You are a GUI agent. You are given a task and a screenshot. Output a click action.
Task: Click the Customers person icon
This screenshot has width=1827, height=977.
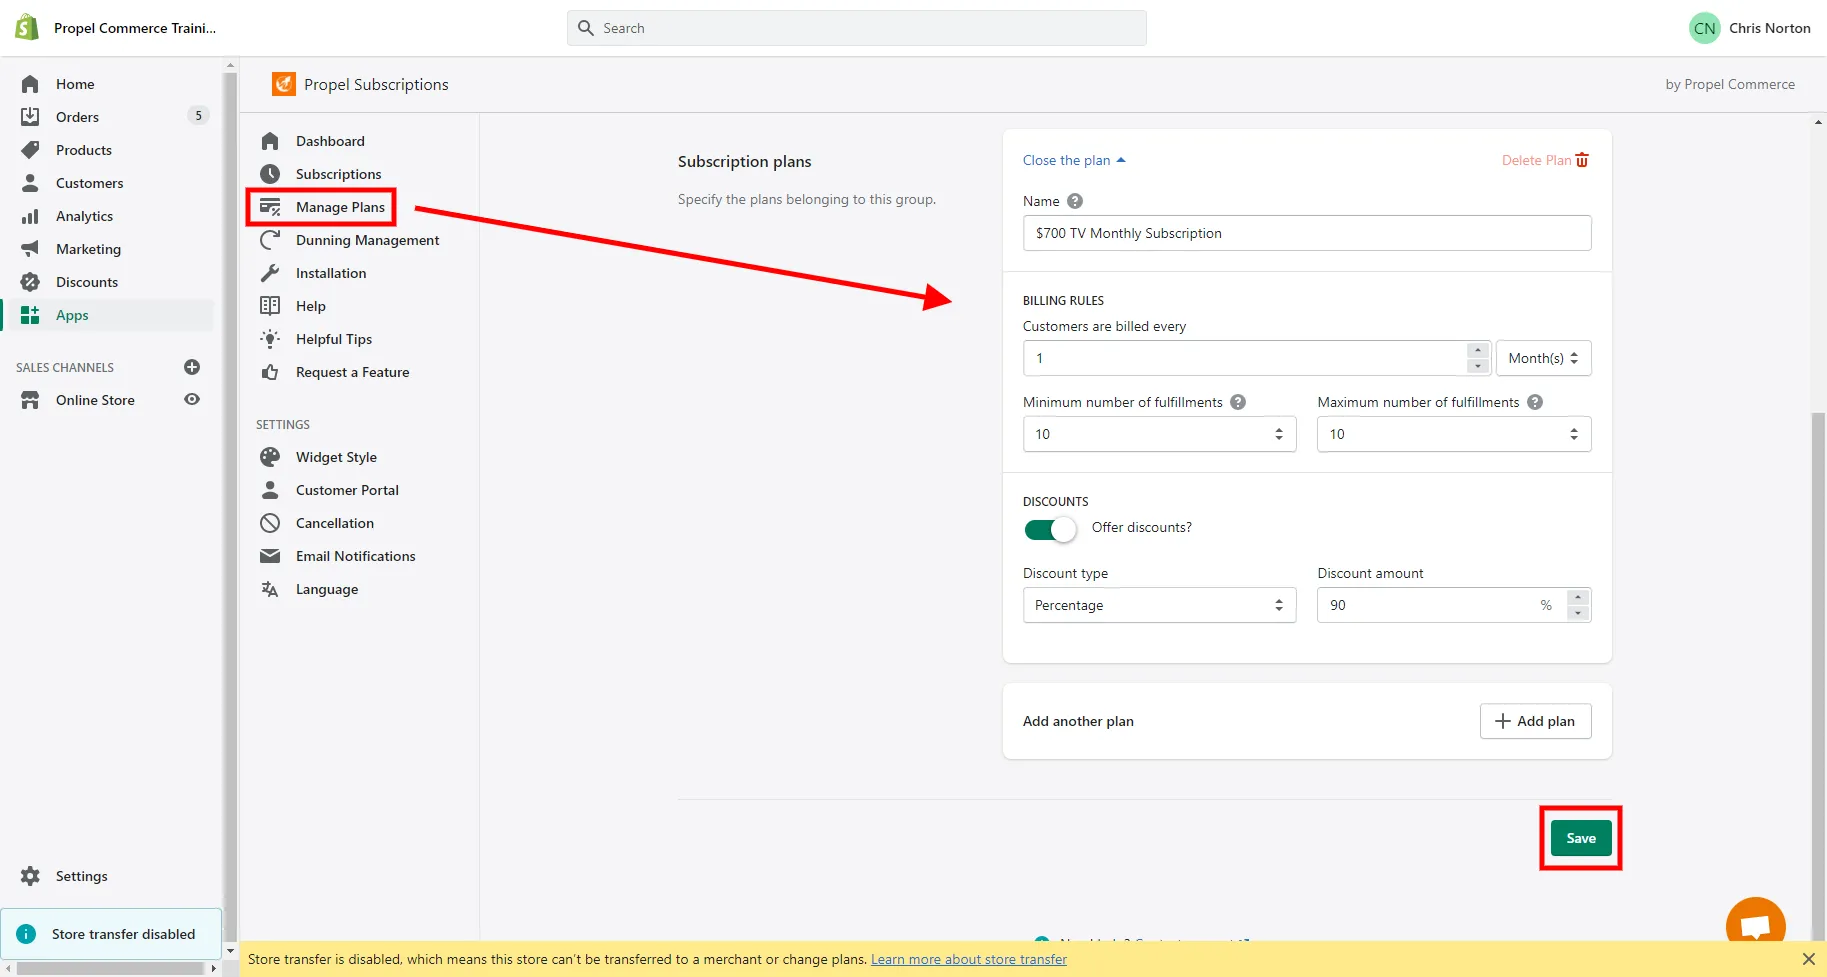[30, 183]
